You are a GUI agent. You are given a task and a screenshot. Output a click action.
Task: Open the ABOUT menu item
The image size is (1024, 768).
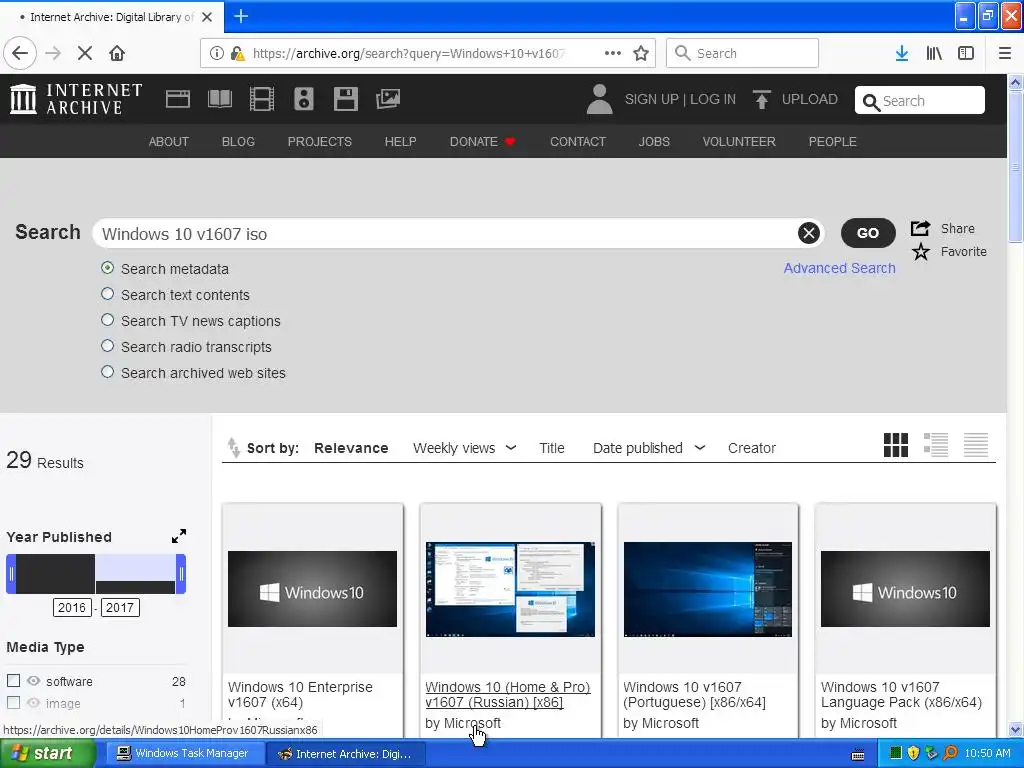(x=168, y=142)
